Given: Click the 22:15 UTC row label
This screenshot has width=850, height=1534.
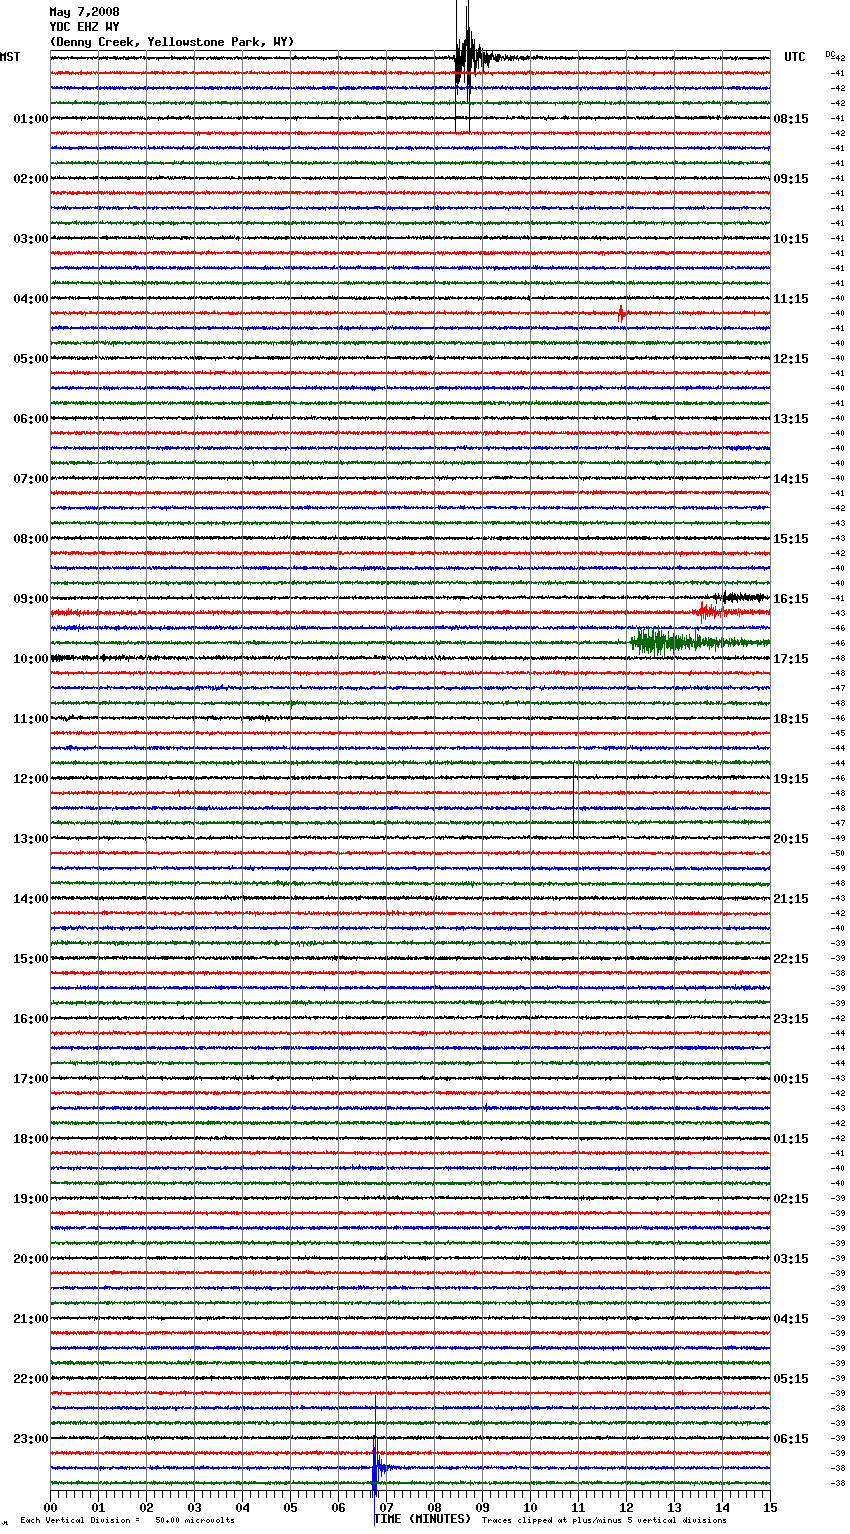Looking at the screenshot, I should tap(791, 959).
